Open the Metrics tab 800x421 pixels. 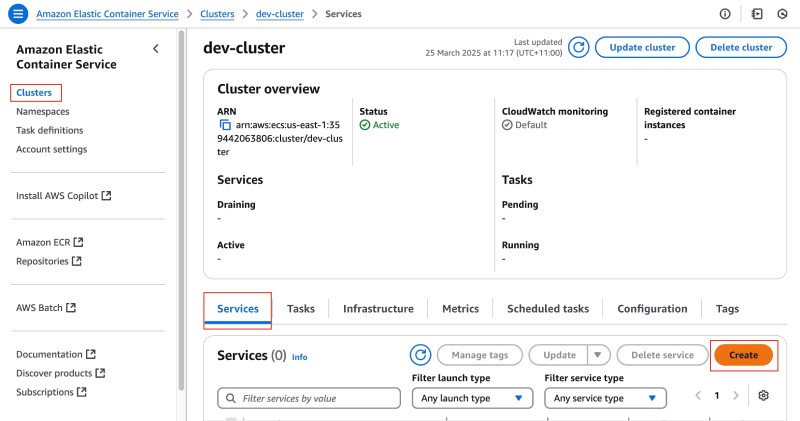460,309
